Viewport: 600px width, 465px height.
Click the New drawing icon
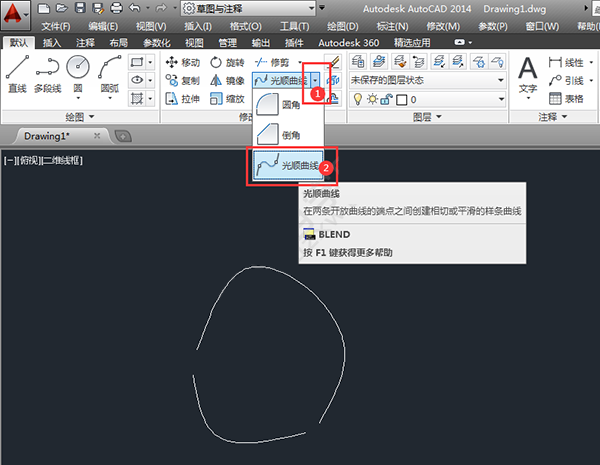(x=44, y=8)
